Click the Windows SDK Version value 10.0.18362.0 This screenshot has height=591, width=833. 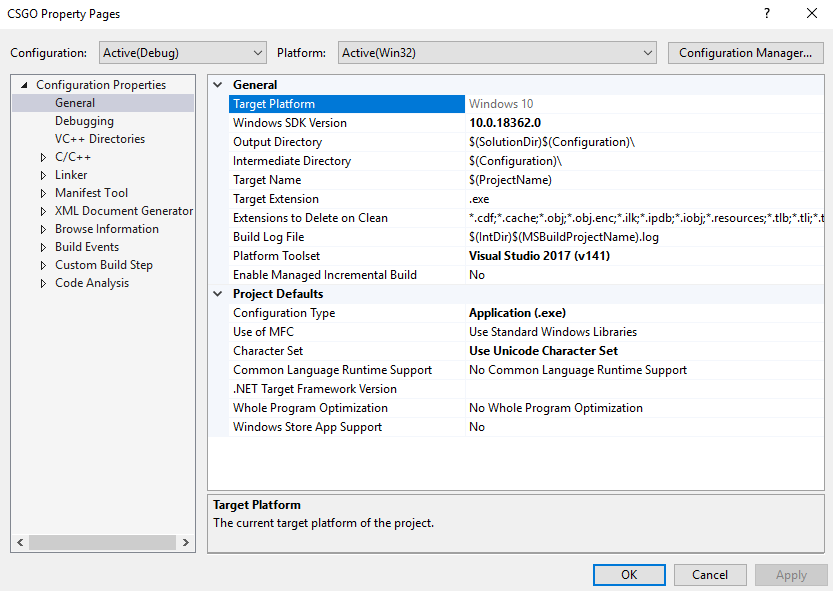click(x=505, y=123)
